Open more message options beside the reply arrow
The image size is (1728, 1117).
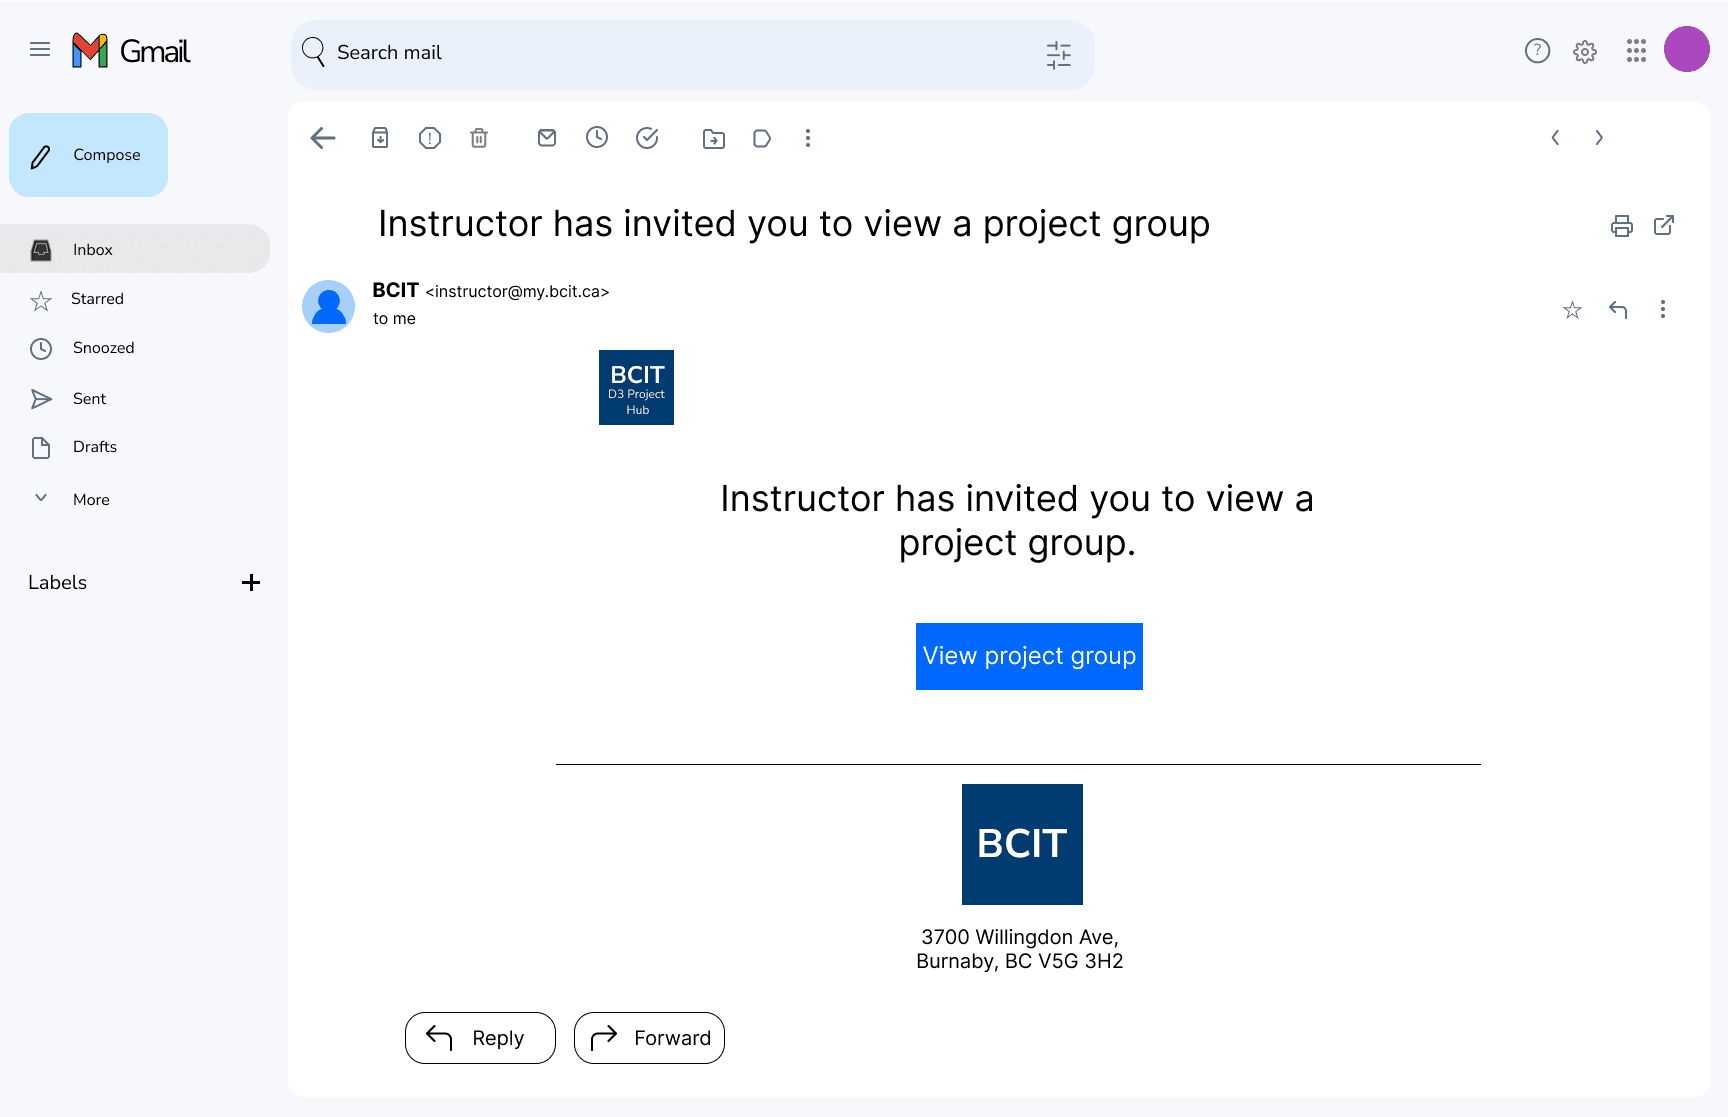(1663, 310)
